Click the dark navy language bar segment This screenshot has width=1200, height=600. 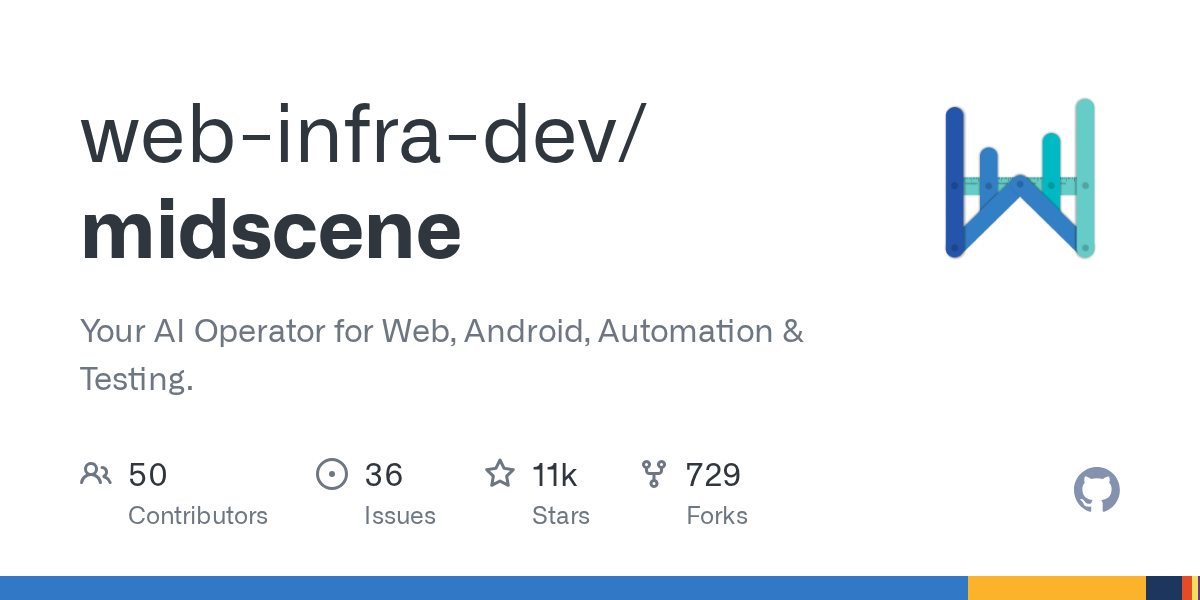click(1163, 588)
